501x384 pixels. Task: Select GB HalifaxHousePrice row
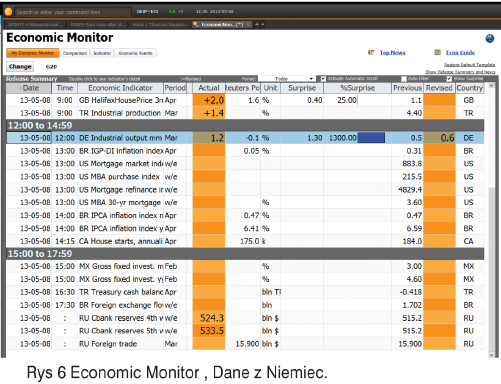[245, 100]
